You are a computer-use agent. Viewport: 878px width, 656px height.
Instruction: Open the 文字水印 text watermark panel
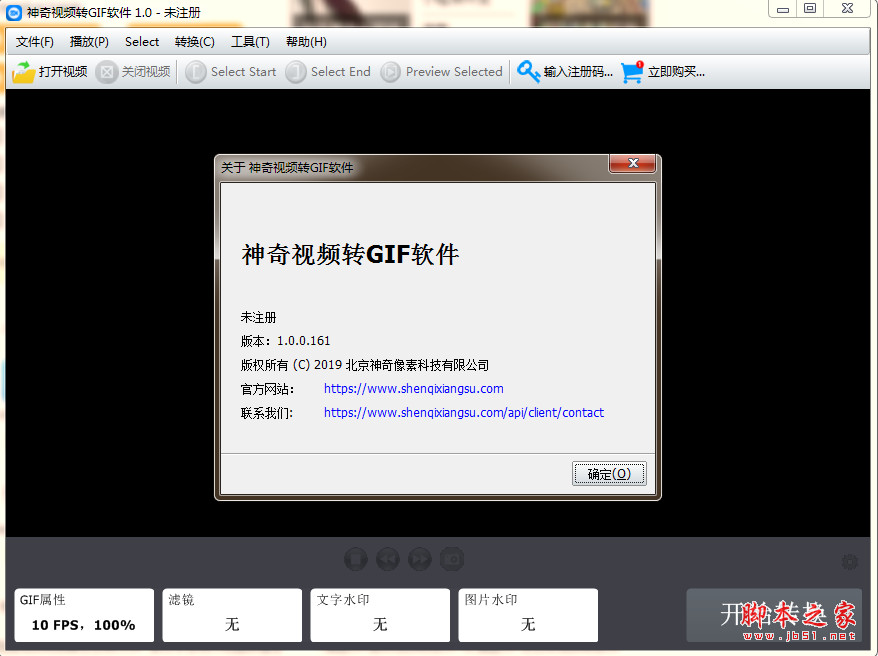(379, 615)
